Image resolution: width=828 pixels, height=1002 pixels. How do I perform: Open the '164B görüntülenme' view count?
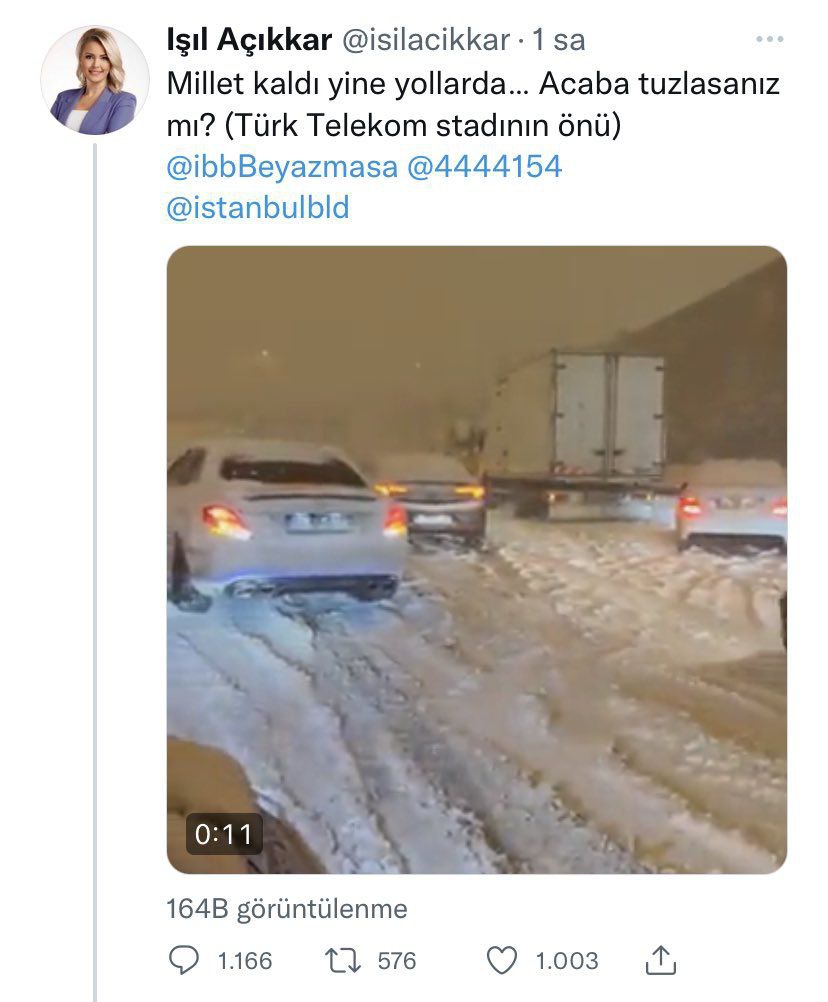(287, 909)
